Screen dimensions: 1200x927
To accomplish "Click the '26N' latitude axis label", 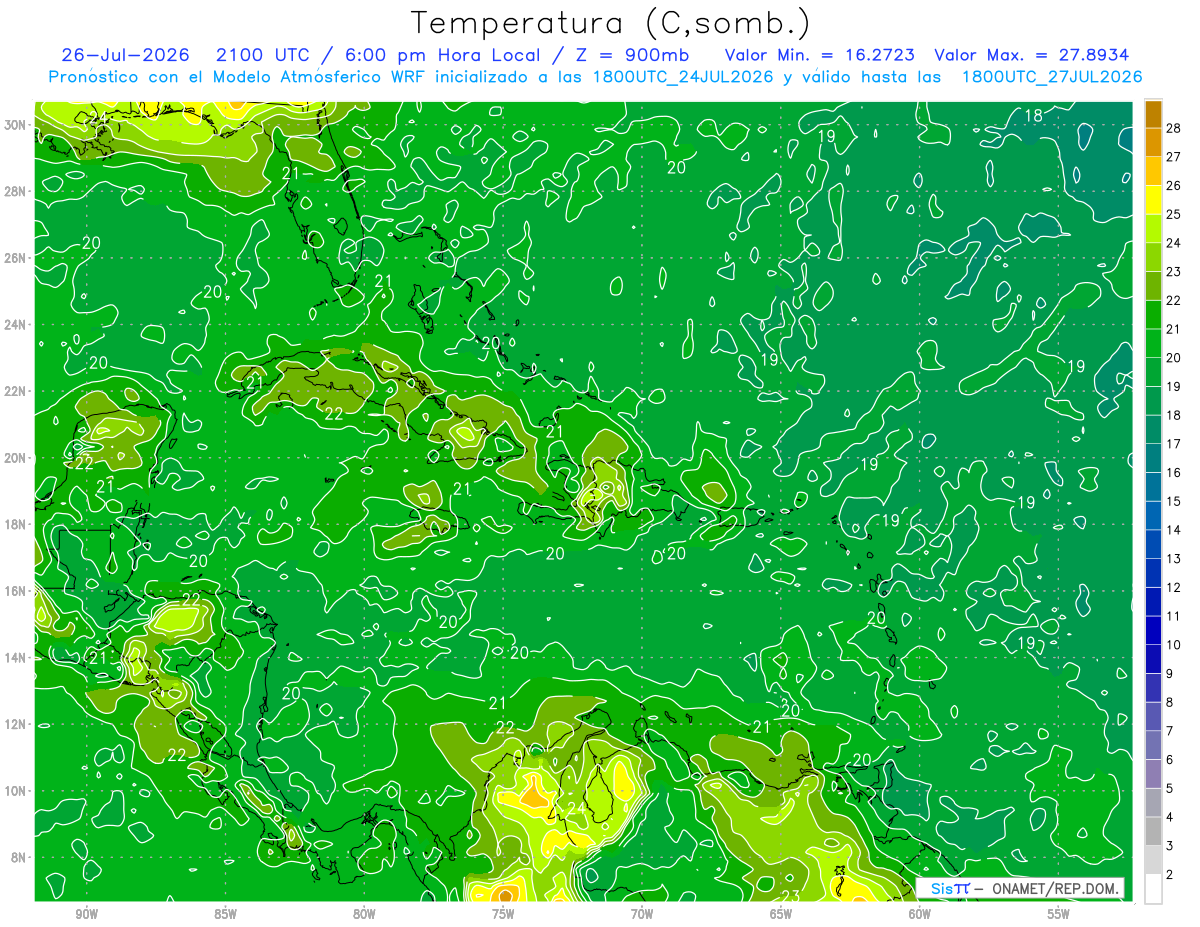I will point(16,258).
